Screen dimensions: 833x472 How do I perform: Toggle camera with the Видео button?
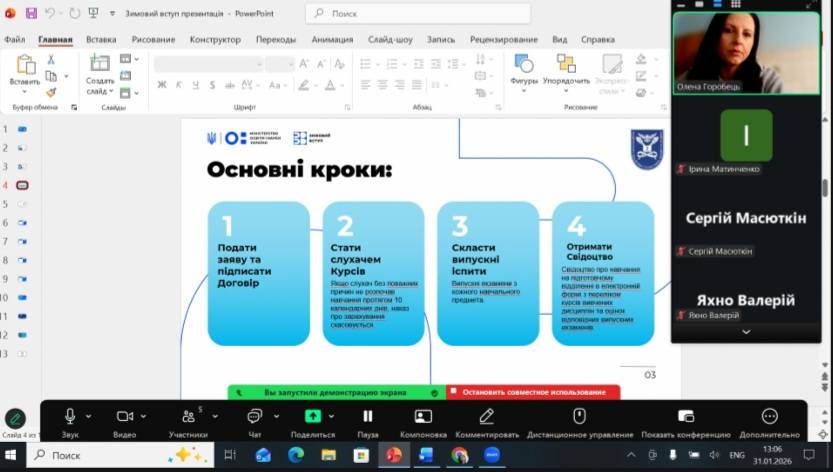tap(124, 416)
